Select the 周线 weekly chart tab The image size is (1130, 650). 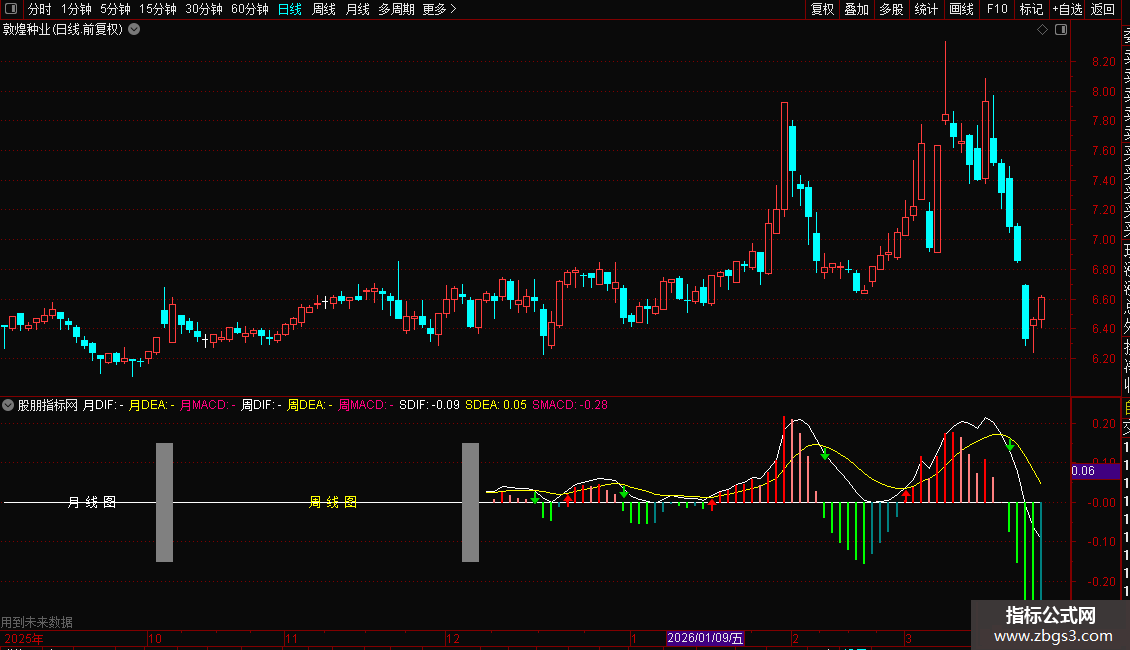[x=324, y=9]
